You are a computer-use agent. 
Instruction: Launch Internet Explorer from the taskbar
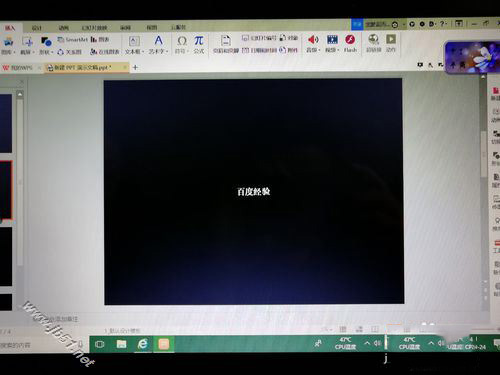[x=143, y=344]
